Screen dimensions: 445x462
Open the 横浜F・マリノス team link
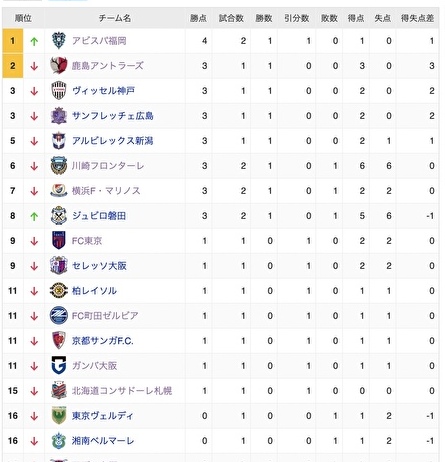click(106, 191)
